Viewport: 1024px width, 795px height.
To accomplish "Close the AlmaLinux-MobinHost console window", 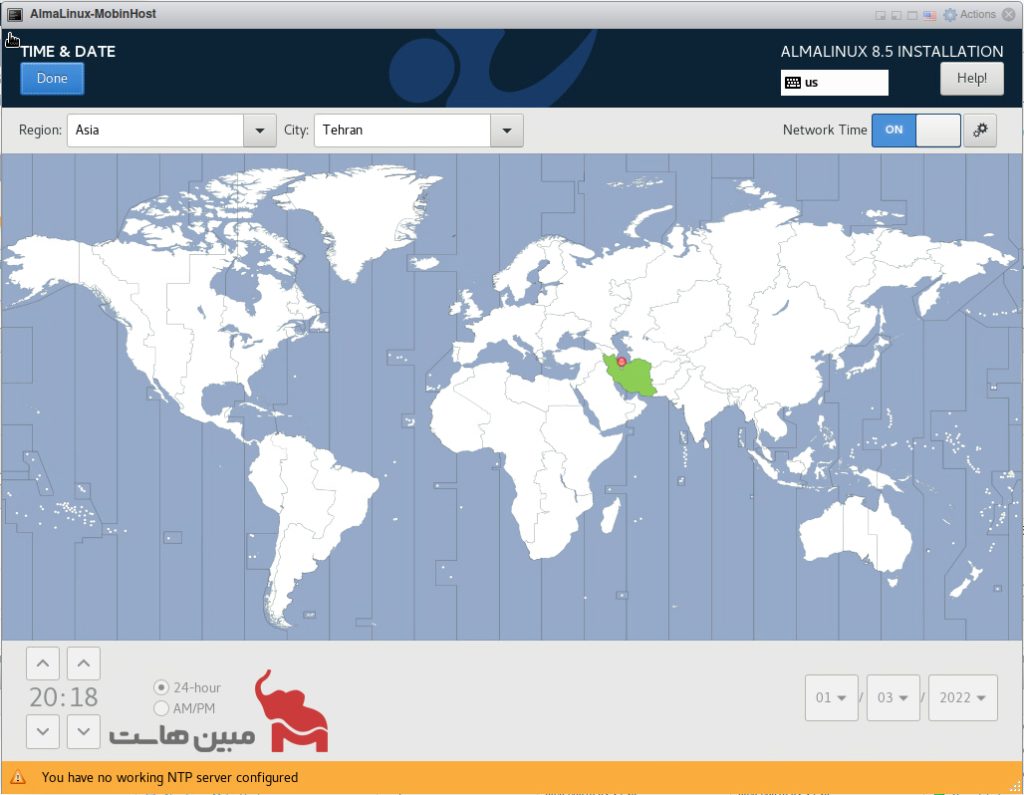I will 1008,14.
